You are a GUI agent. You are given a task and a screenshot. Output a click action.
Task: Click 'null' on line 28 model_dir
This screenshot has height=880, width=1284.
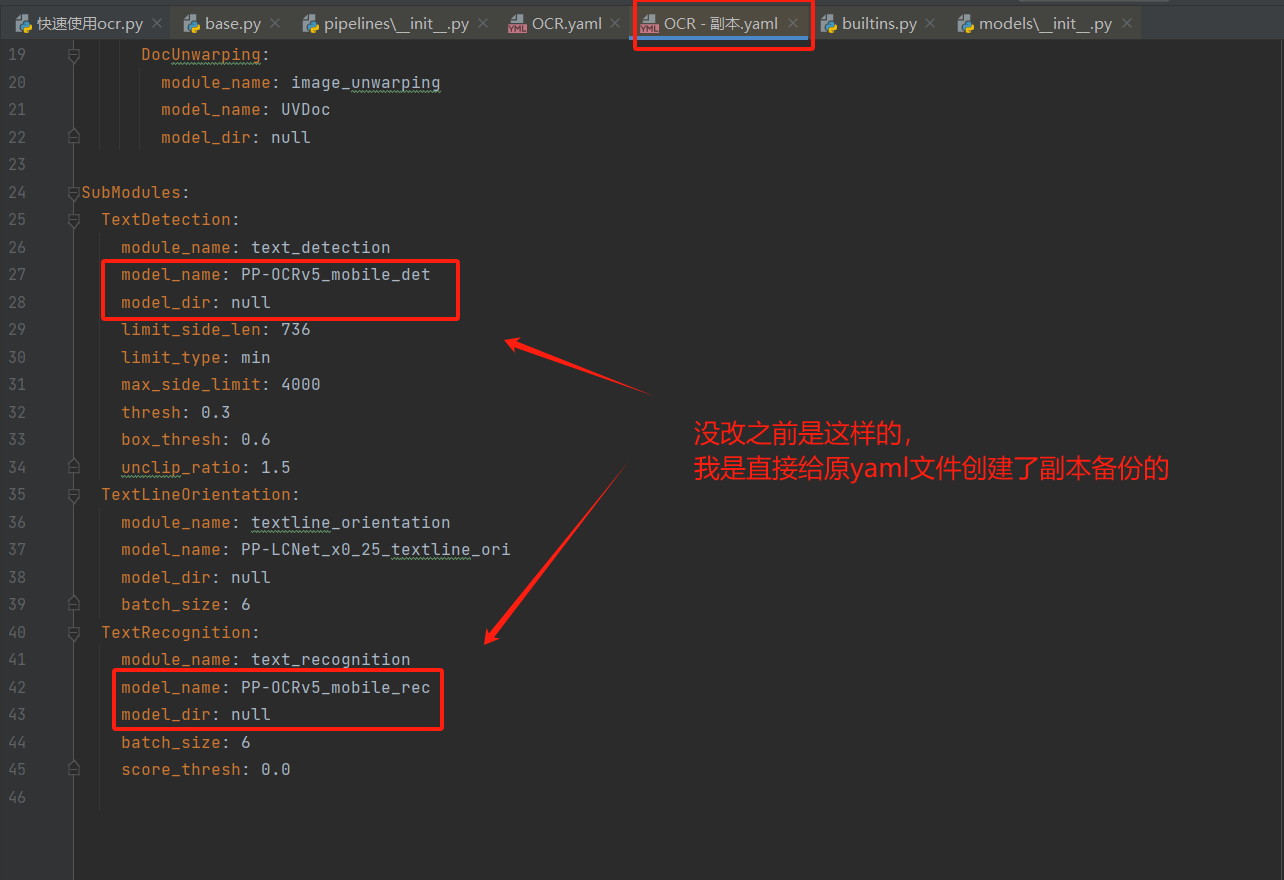(250, 302)
